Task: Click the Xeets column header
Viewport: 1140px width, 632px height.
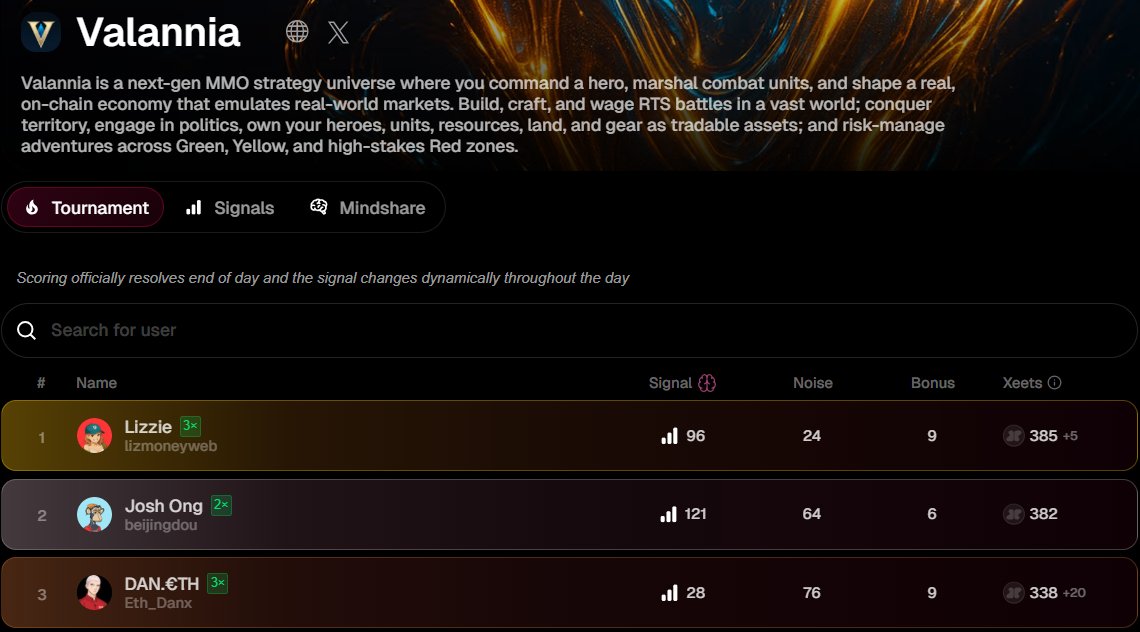Action: (x=1022, y=383)
